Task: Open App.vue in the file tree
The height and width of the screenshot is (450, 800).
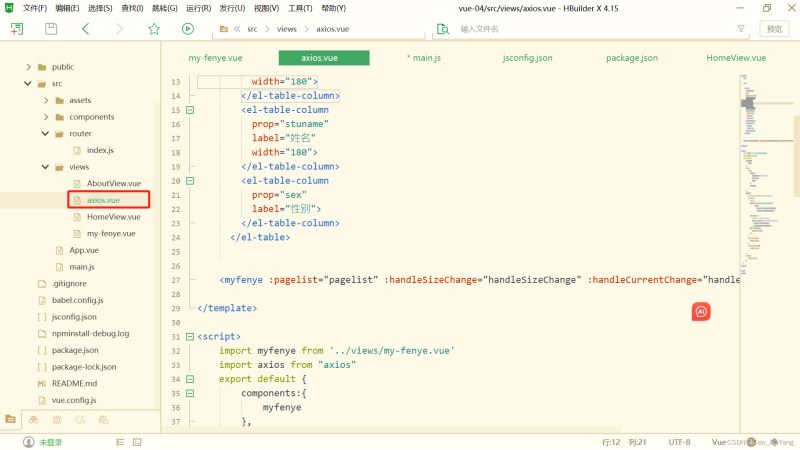Action: 84,251
